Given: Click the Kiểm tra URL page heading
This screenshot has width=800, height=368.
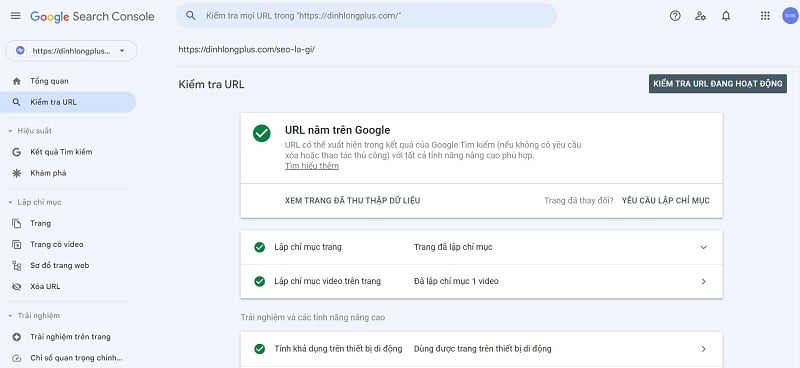Looking at the screenshot, I should click(x=211, y=84).
